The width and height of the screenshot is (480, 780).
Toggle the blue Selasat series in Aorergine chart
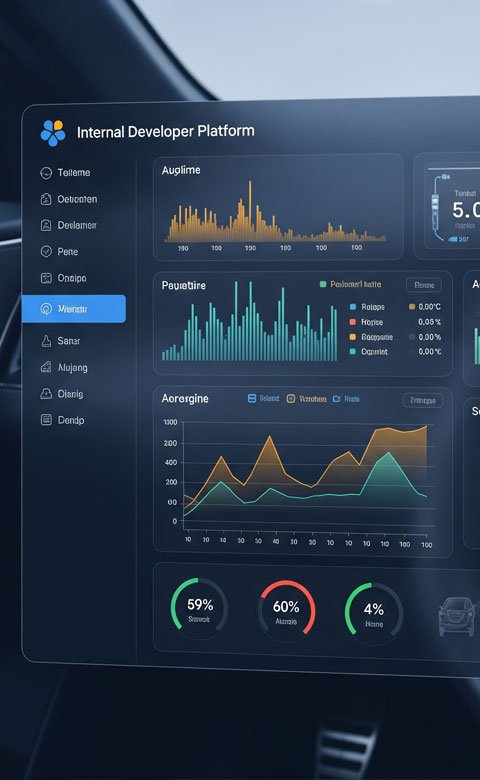click(x=263, y=398)
